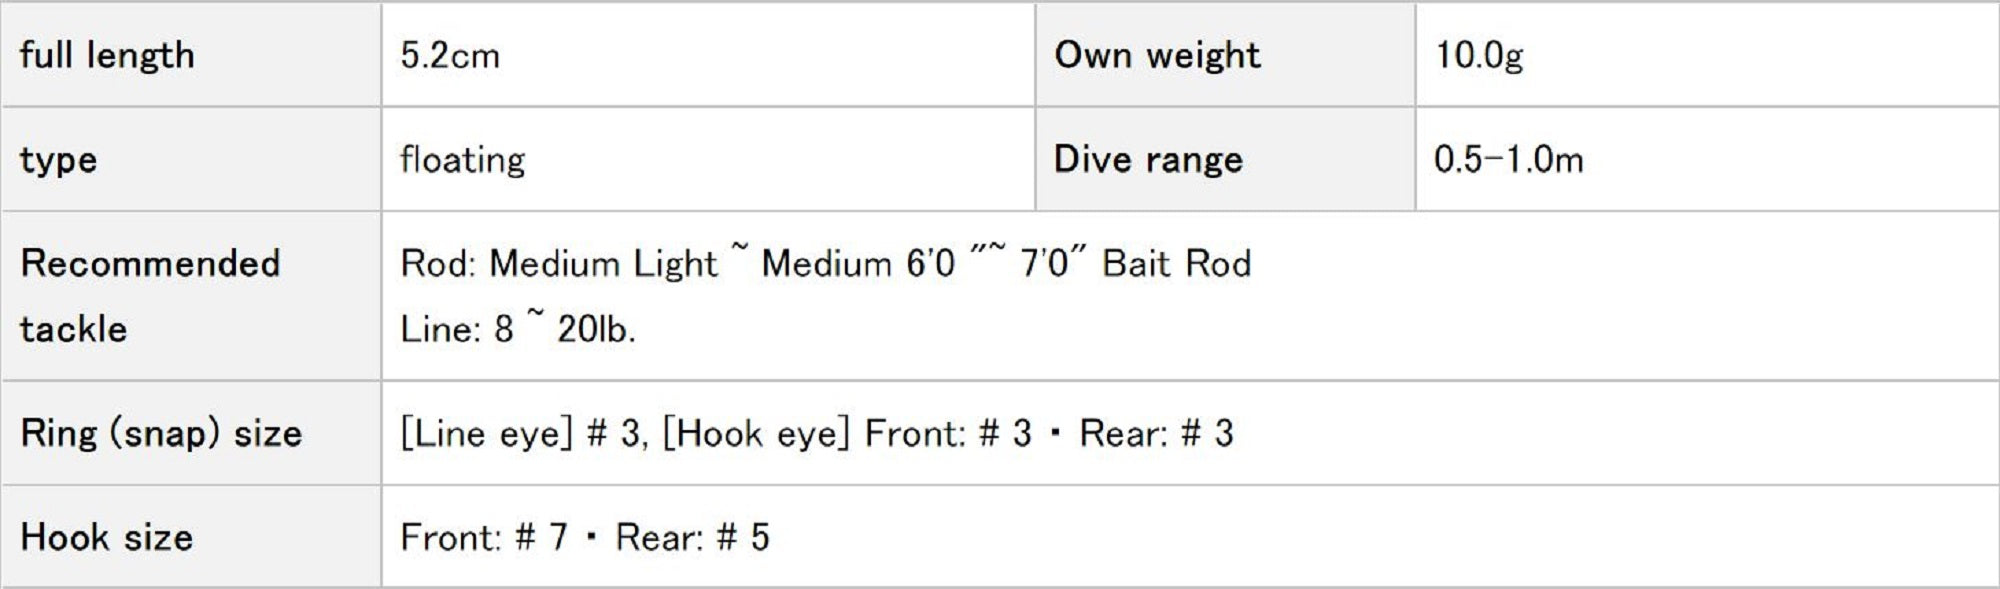Click the "full length" label cell

[x=107, y=55]
